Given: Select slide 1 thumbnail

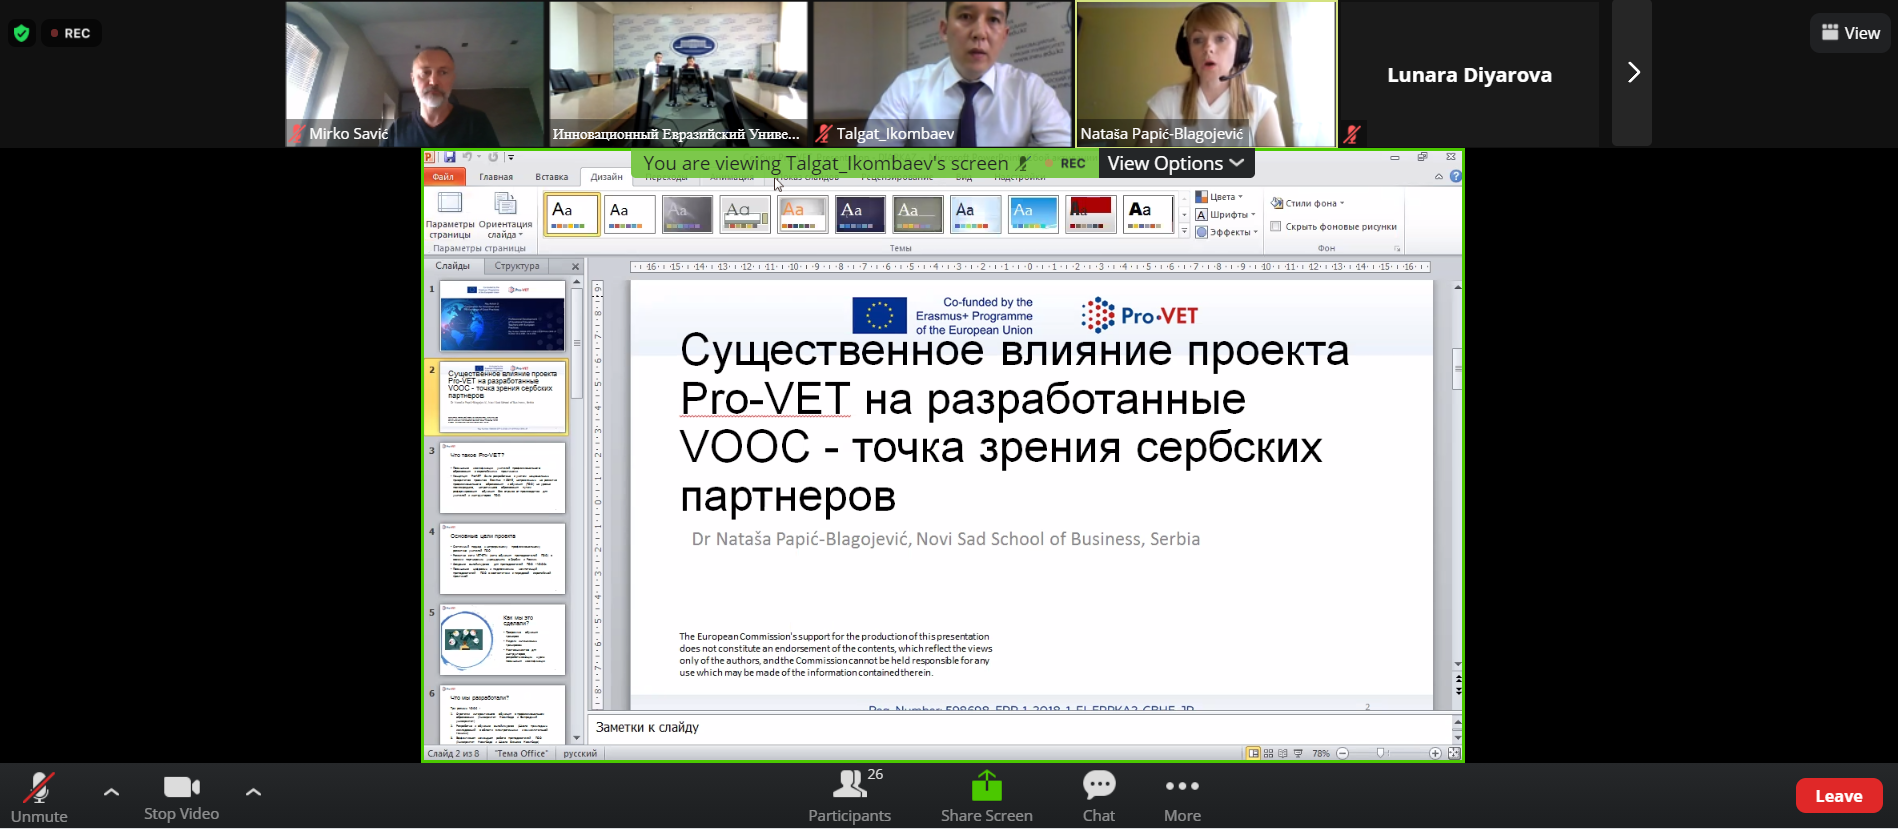Looking at the screenshot, I should [502, 316].
